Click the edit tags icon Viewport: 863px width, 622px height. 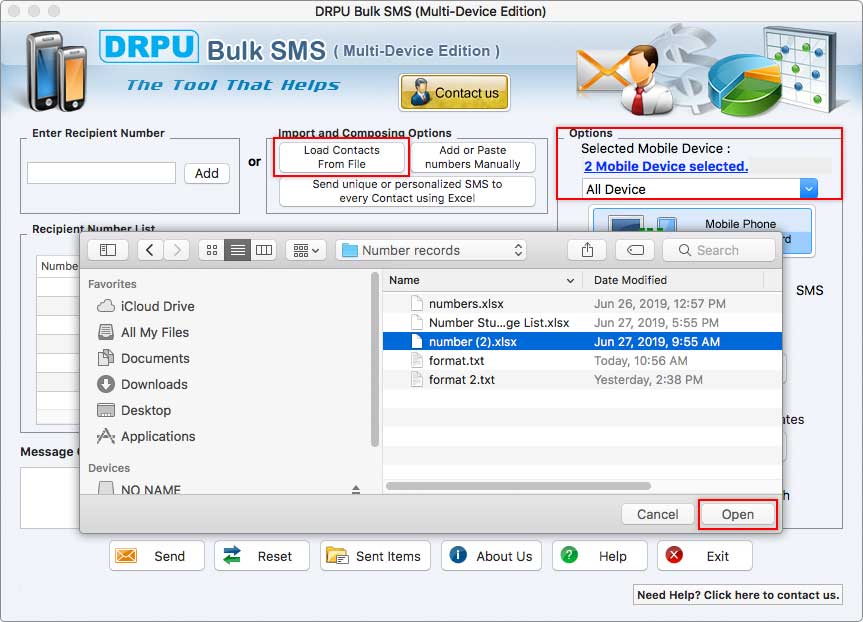pos(635,250)
